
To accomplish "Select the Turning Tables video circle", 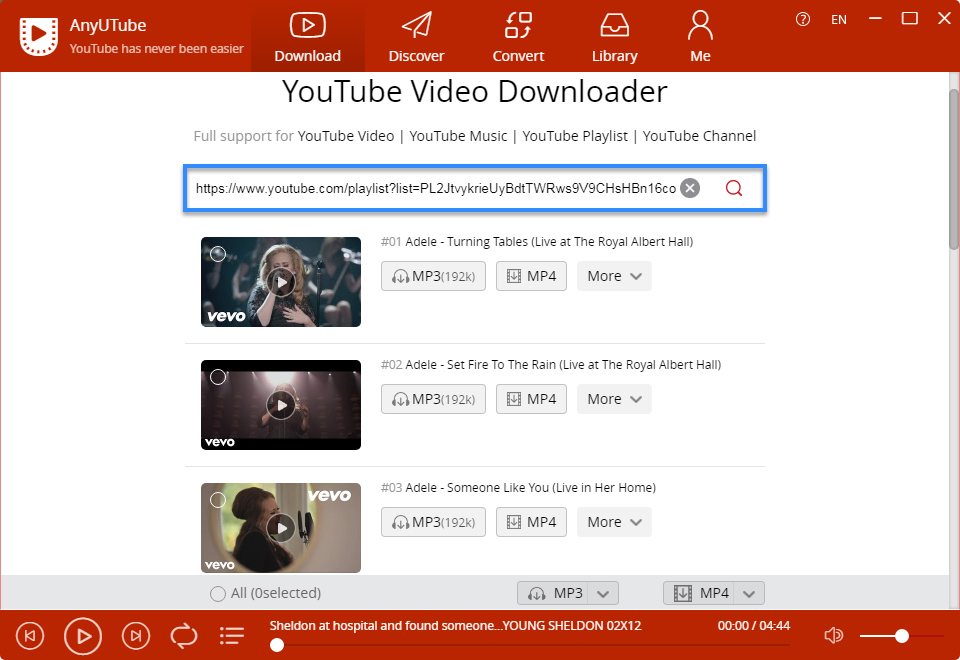I will click(218, 254).
